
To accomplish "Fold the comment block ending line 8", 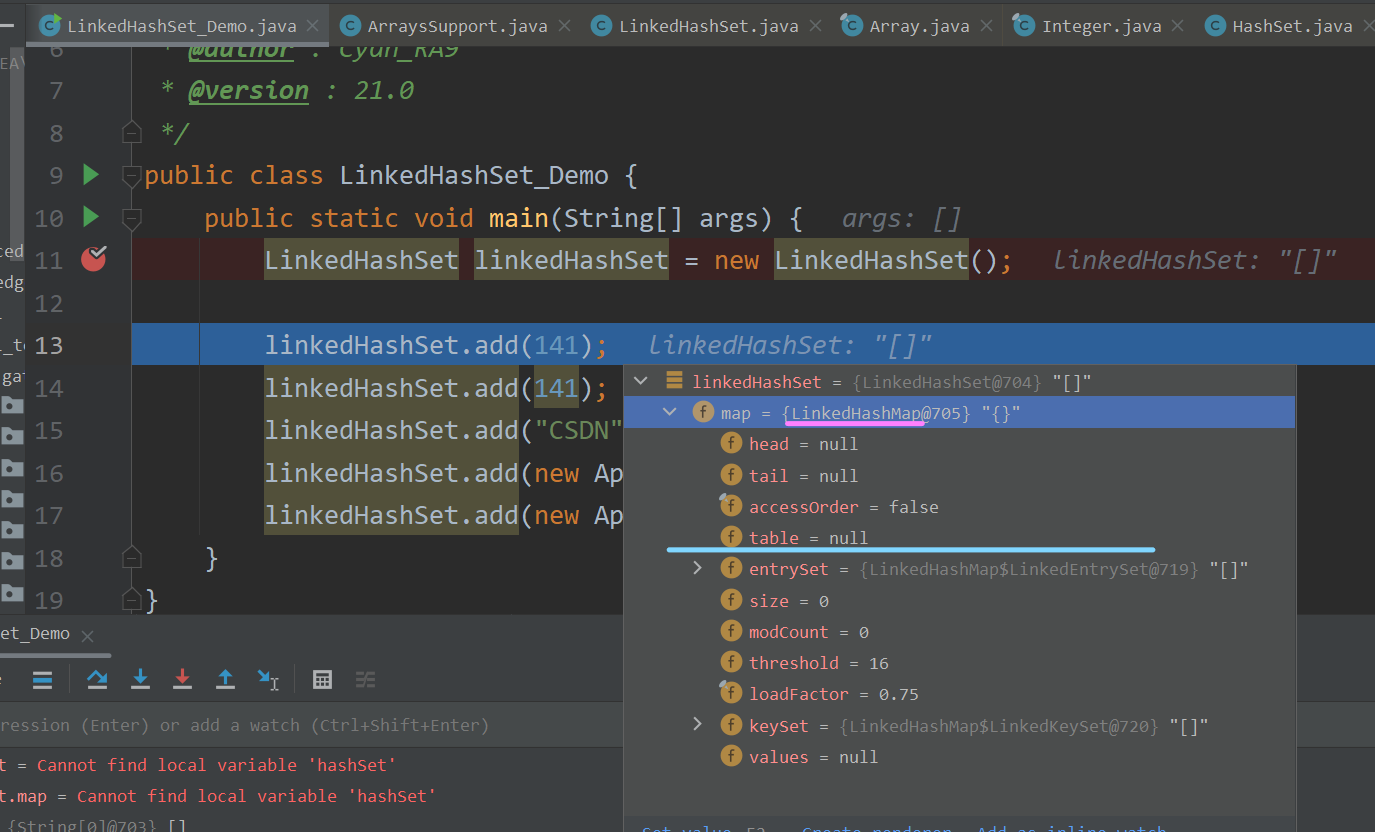I will click(x=131, y=132).
